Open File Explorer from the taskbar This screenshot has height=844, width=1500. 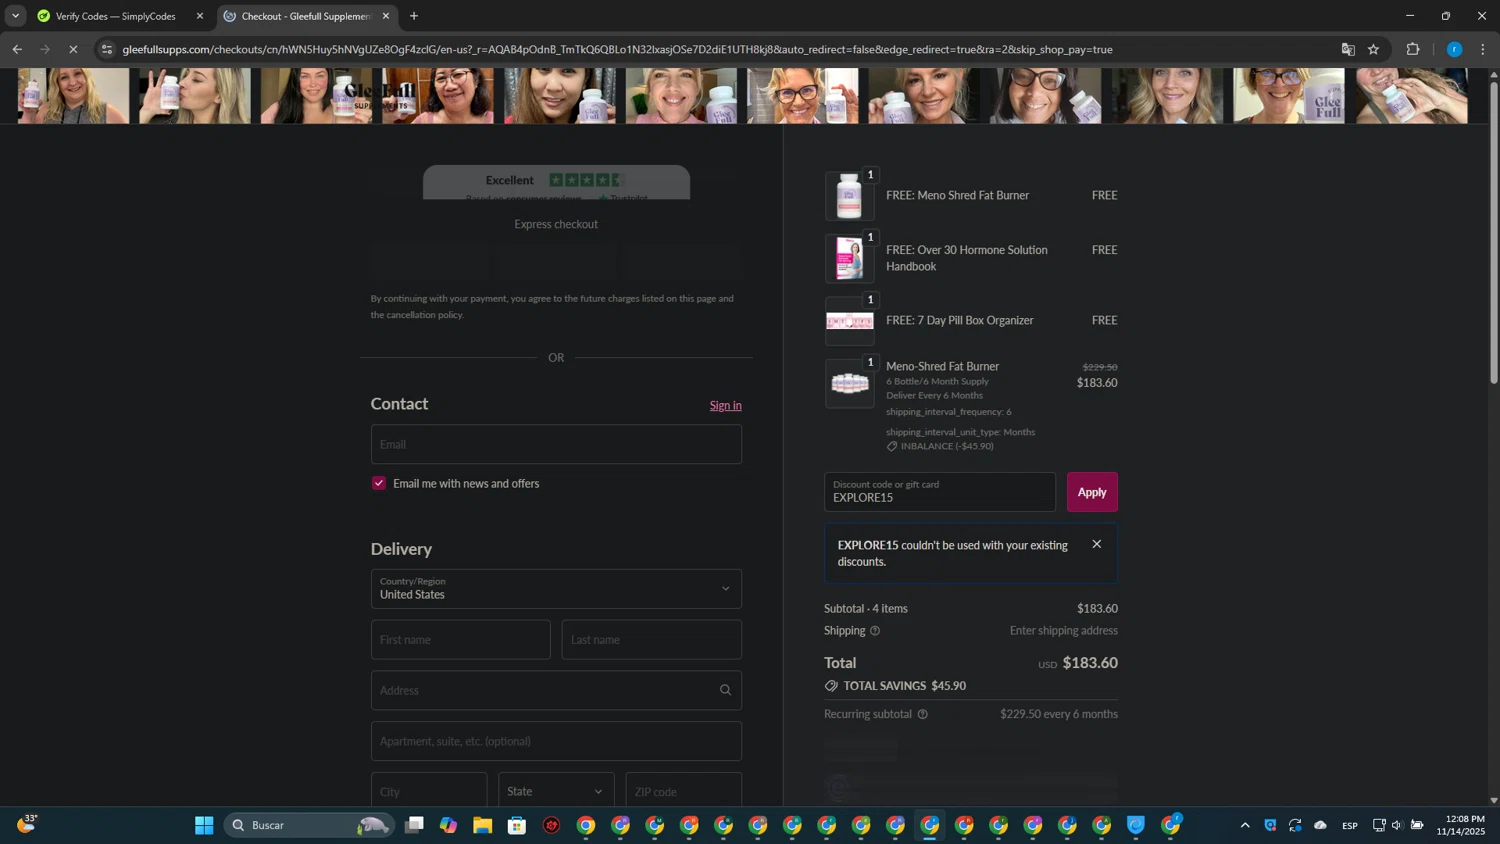483,825
